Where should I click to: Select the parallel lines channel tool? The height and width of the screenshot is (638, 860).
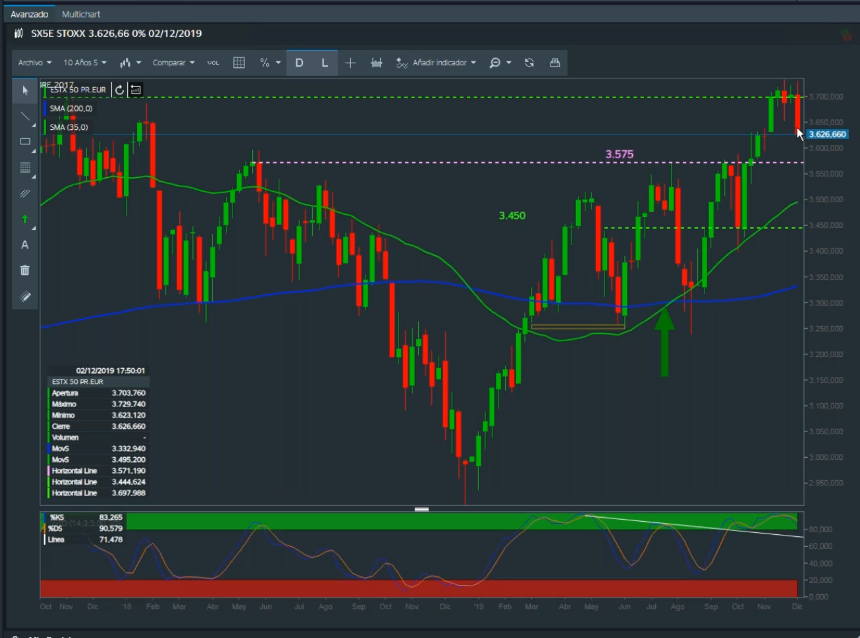point(25,194)
